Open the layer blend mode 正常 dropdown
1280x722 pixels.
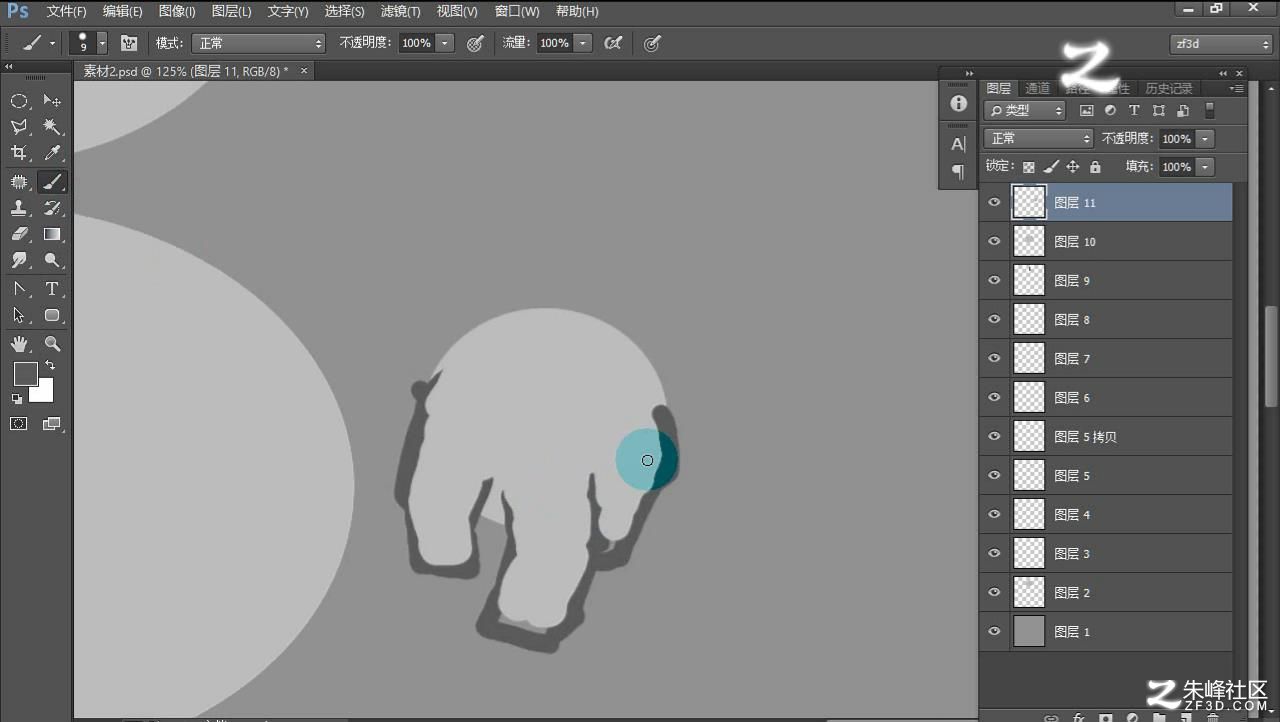tap(1039, 139)
